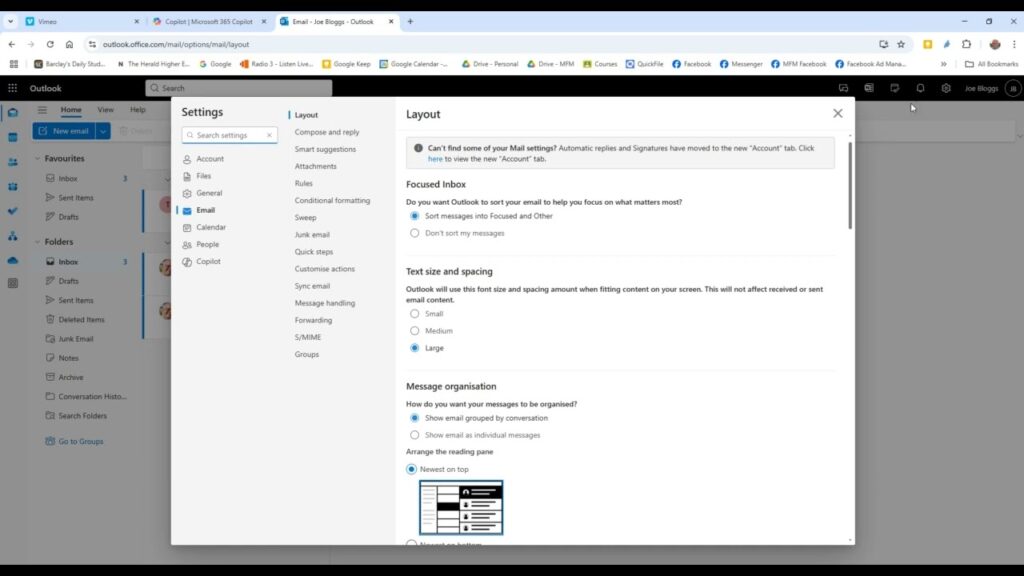Select Don't sort my messages
The image size is (1024, 576).
pyautogui.click(x=415, y=233)
